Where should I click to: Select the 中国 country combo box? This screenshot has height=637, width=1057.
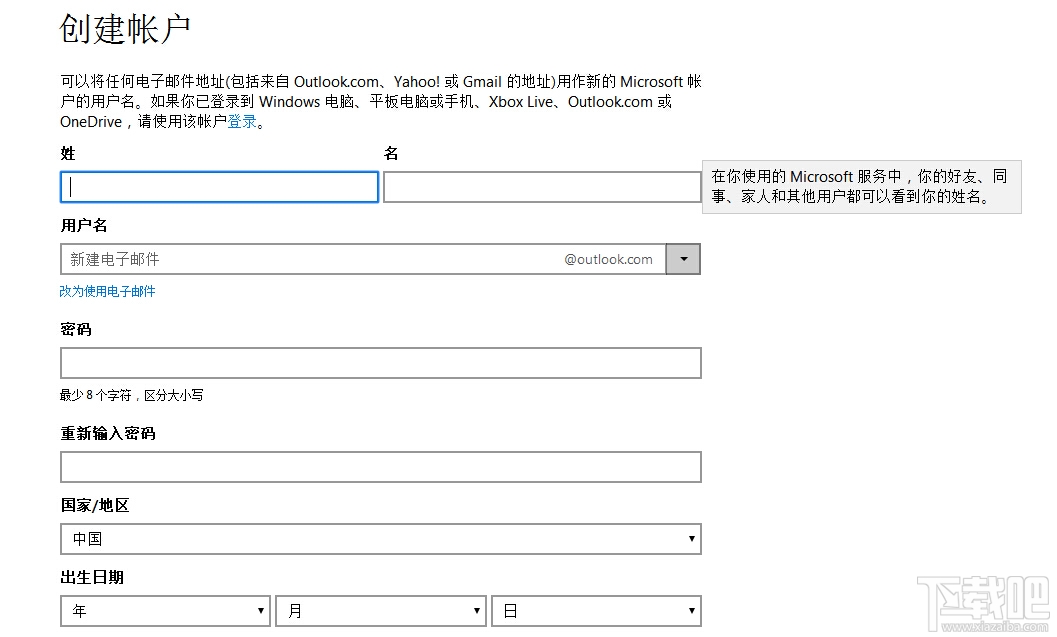pyautogui.click(x=380, y=539)
